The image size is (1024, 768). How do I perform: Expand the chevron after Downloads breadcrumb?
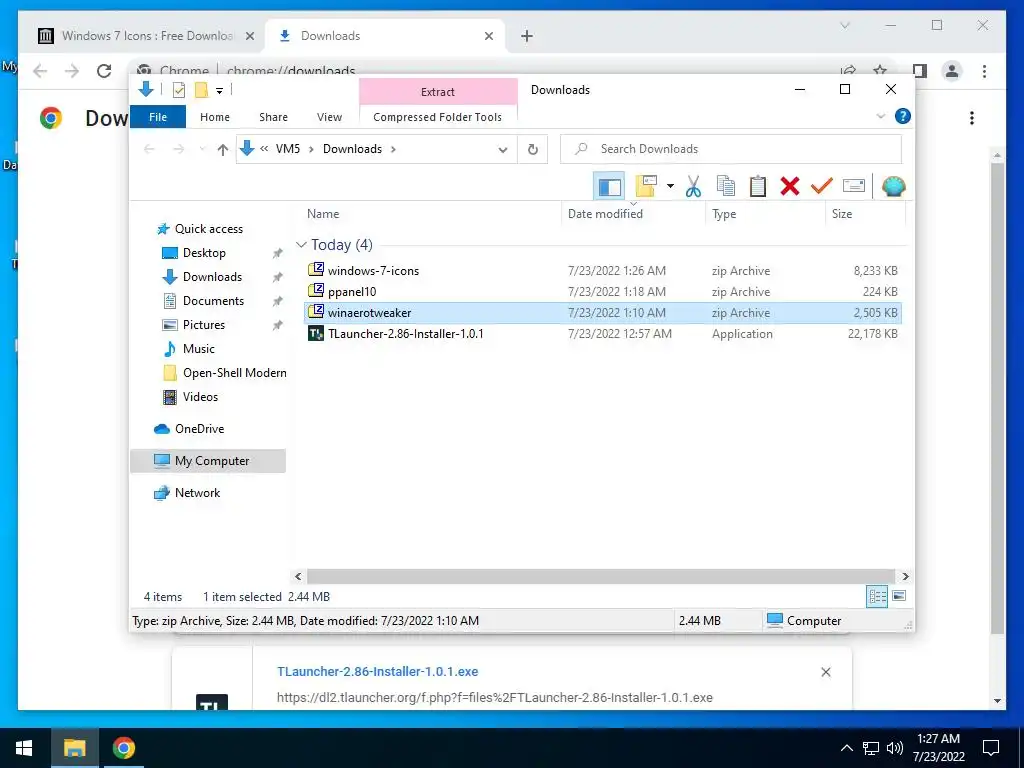tap(393, 150)
